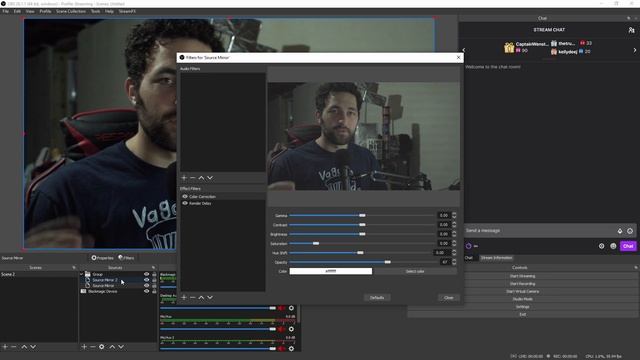Click Start Streaming in Controls
This screenshot has width=640, height=360.
tap(522, 276)
